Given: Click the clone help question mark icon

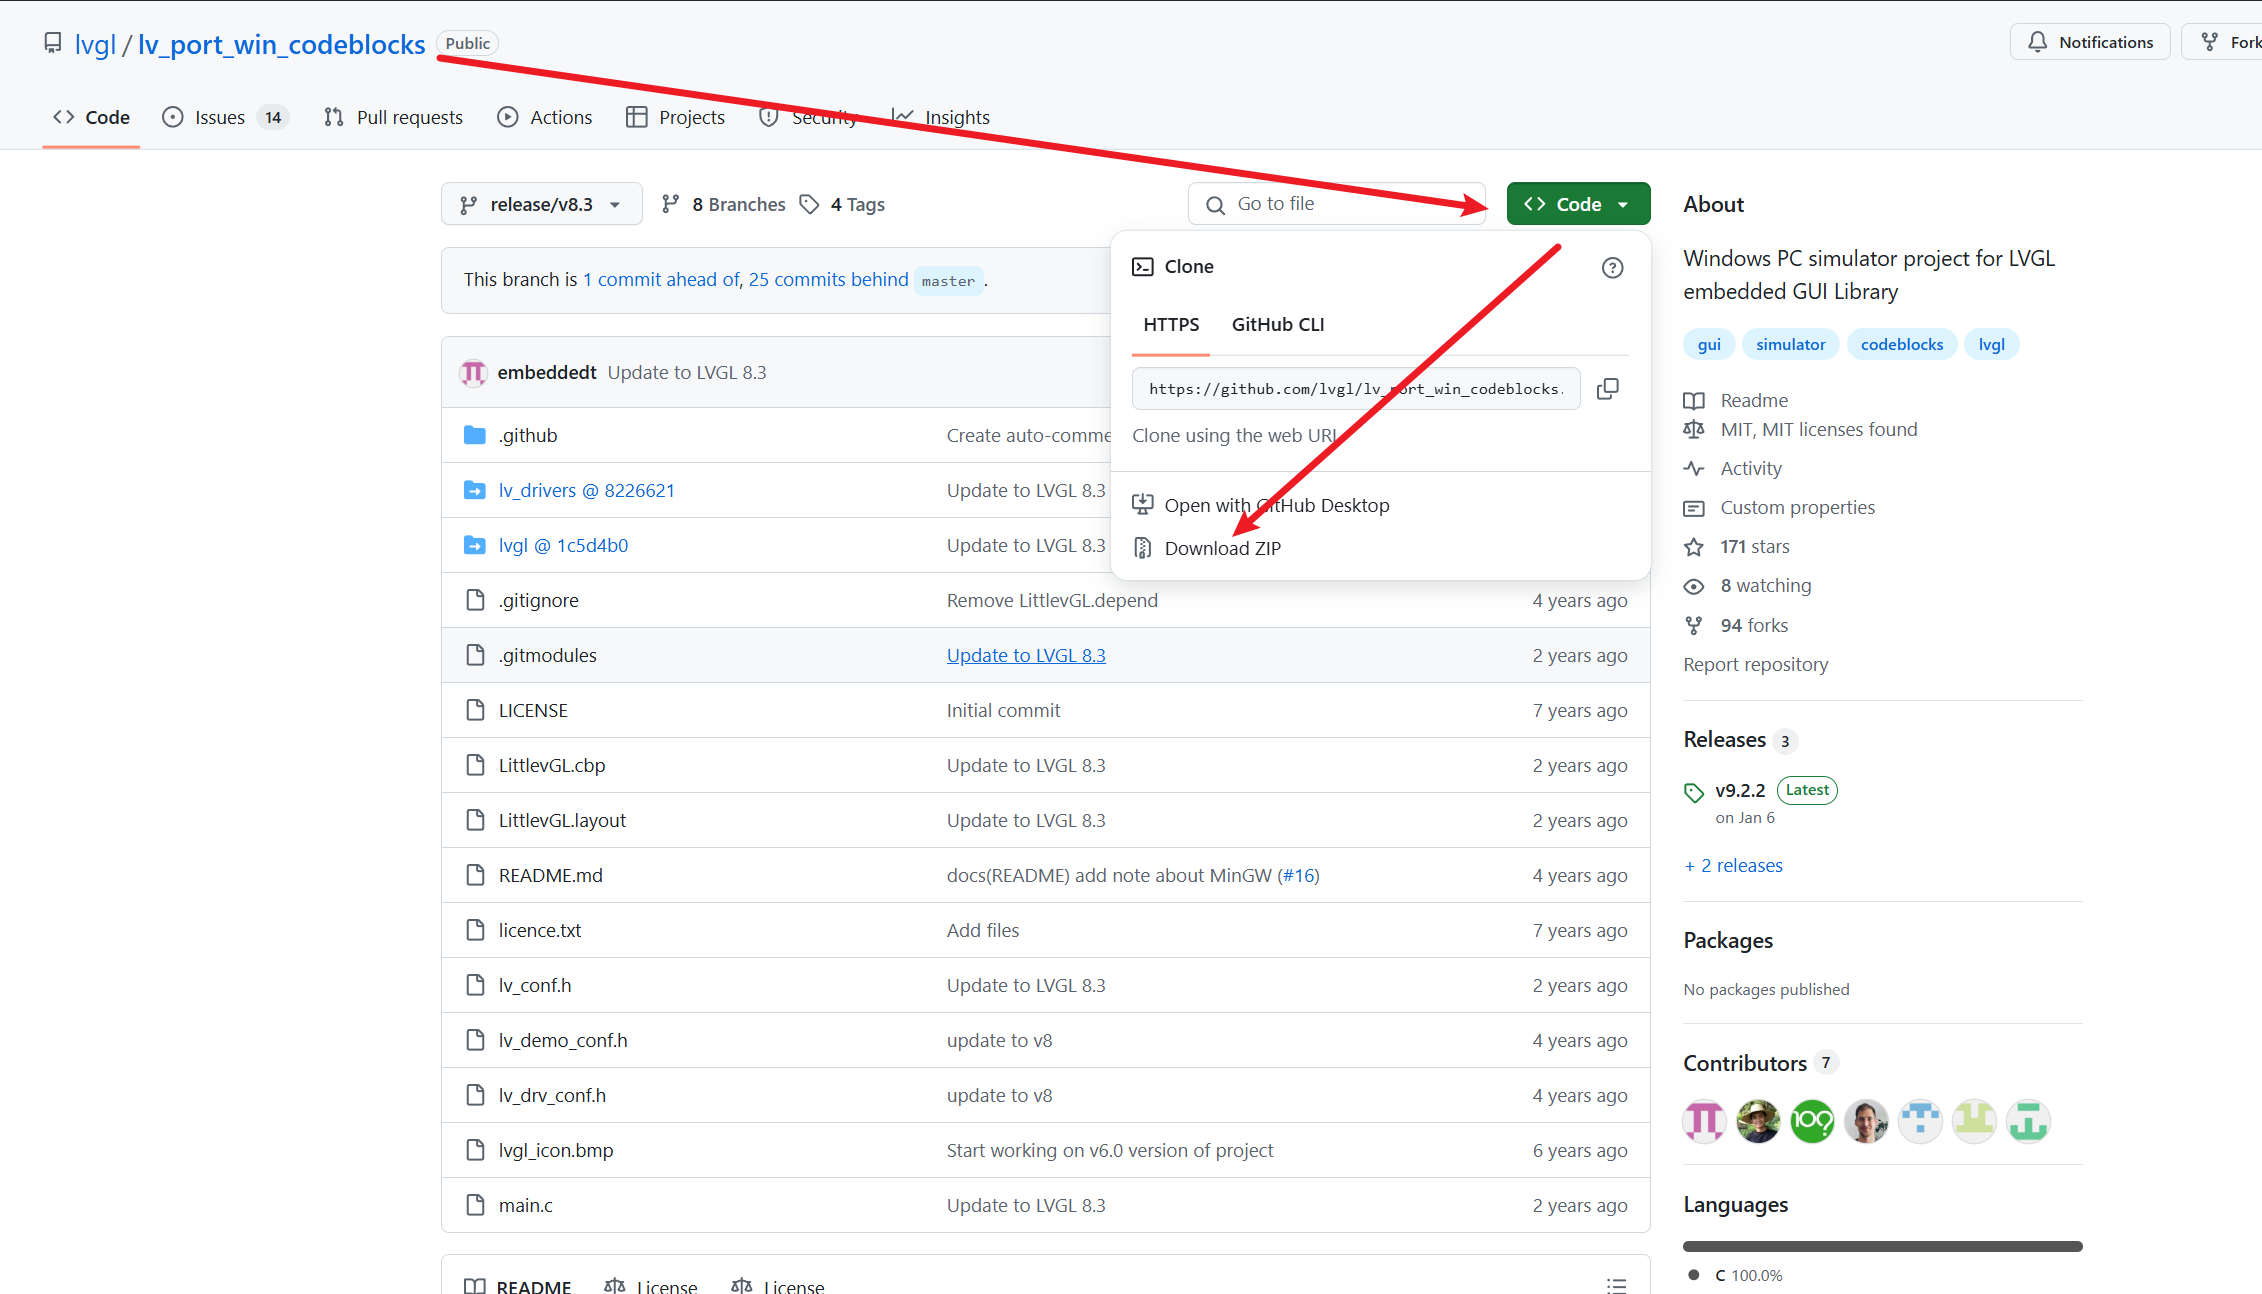Looking at the screenshot, I should tap(1612, 268).
